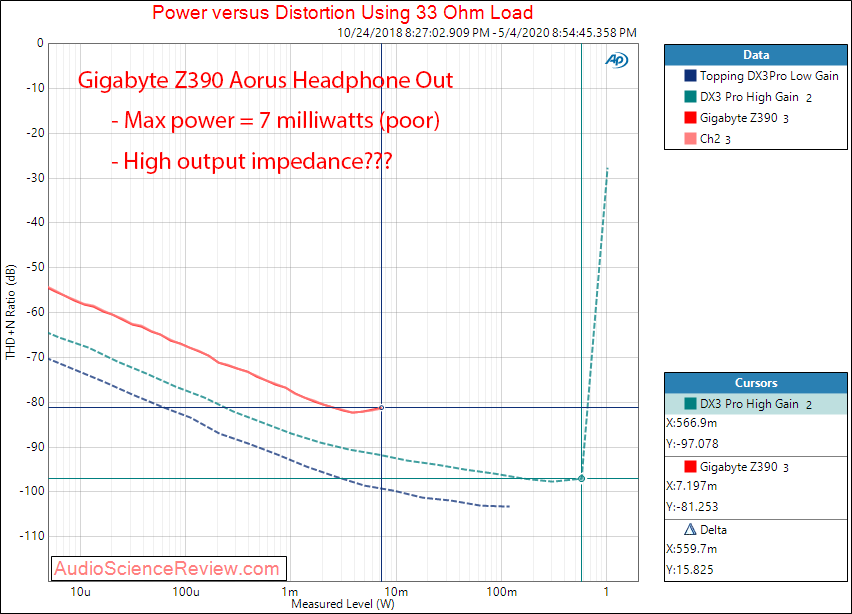Click the -50 tick label on y-axis
Screen dimensions: 852x614
pos(35,267)
